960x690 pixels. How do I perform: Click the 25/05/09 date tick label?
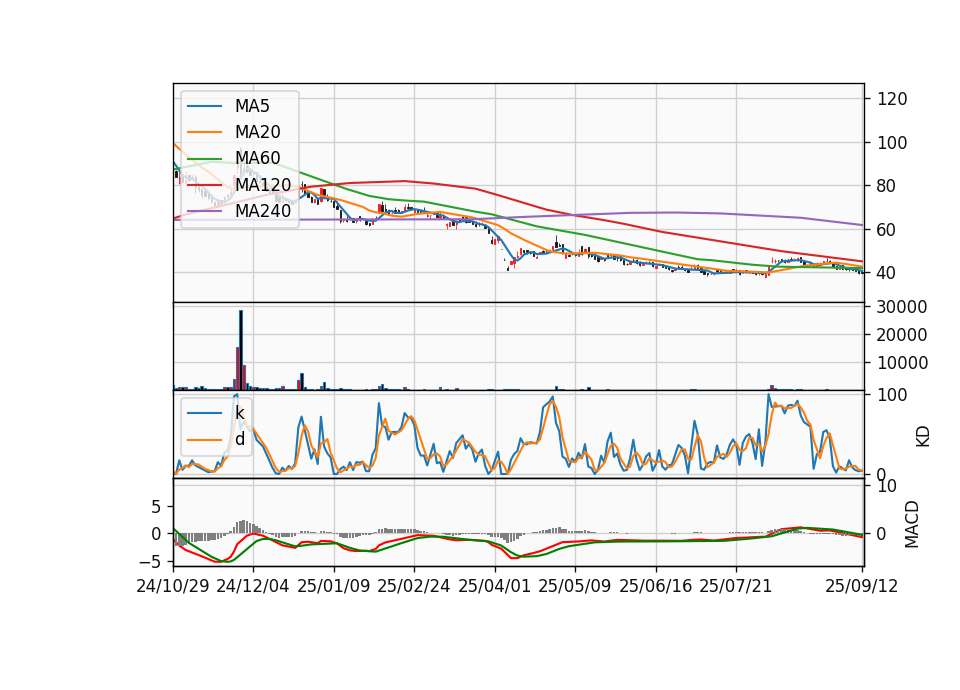[574, 587]
